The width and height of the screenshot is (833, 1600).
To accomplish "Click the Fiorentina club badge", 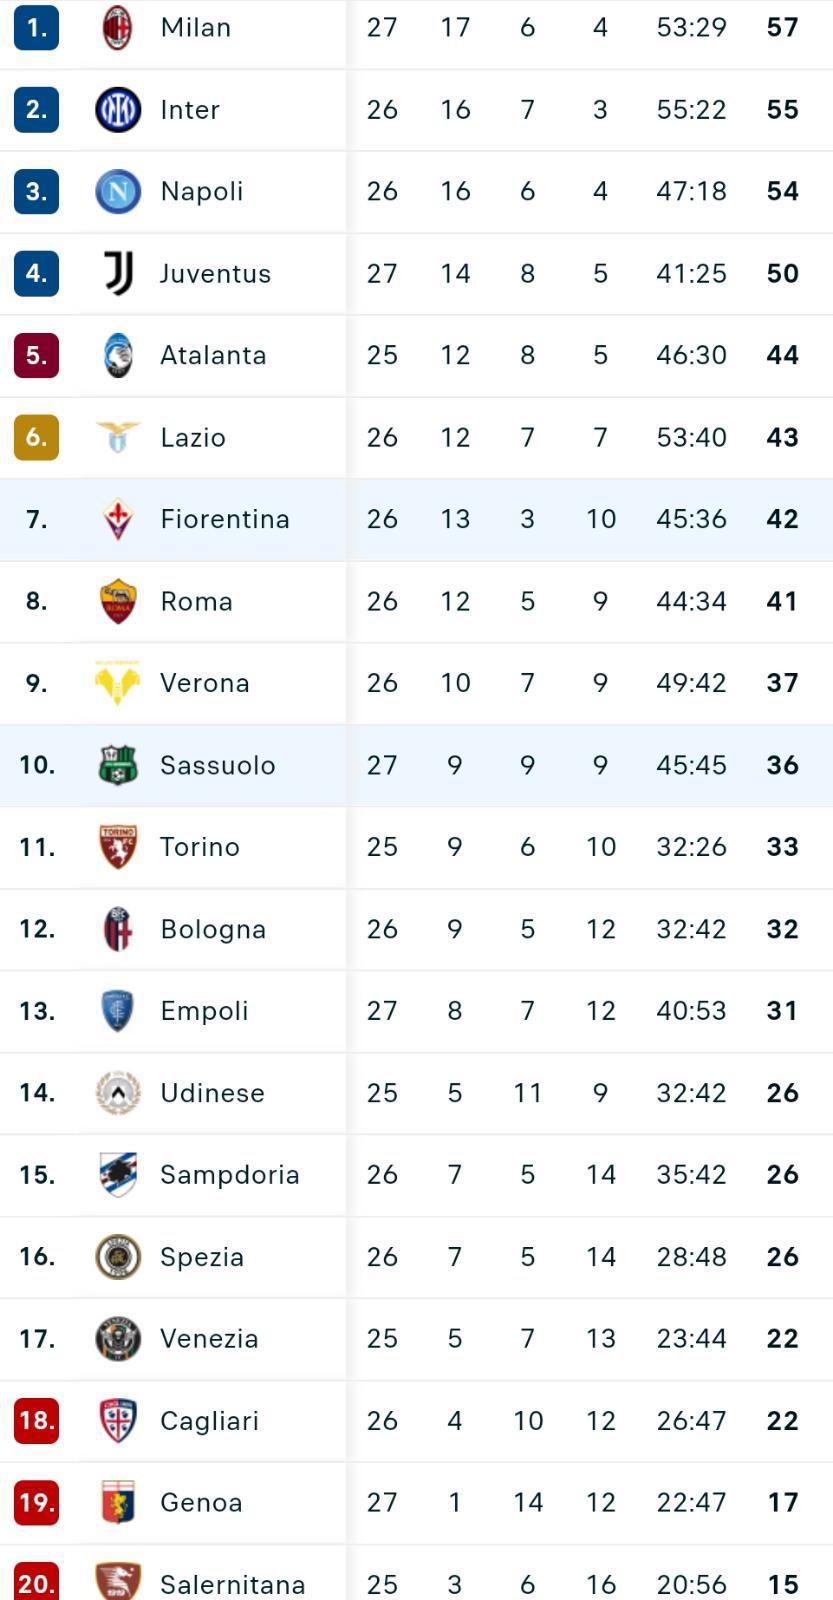I will click(x=118, y=519).
